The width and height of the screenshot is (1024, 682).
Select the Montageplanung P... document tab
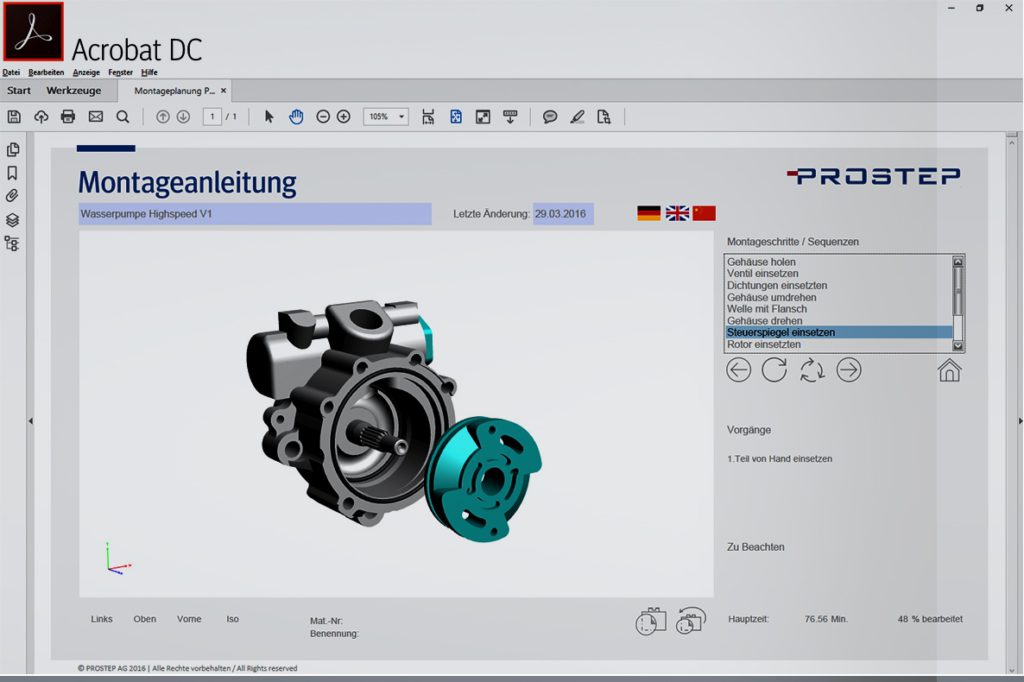(175, 90)
